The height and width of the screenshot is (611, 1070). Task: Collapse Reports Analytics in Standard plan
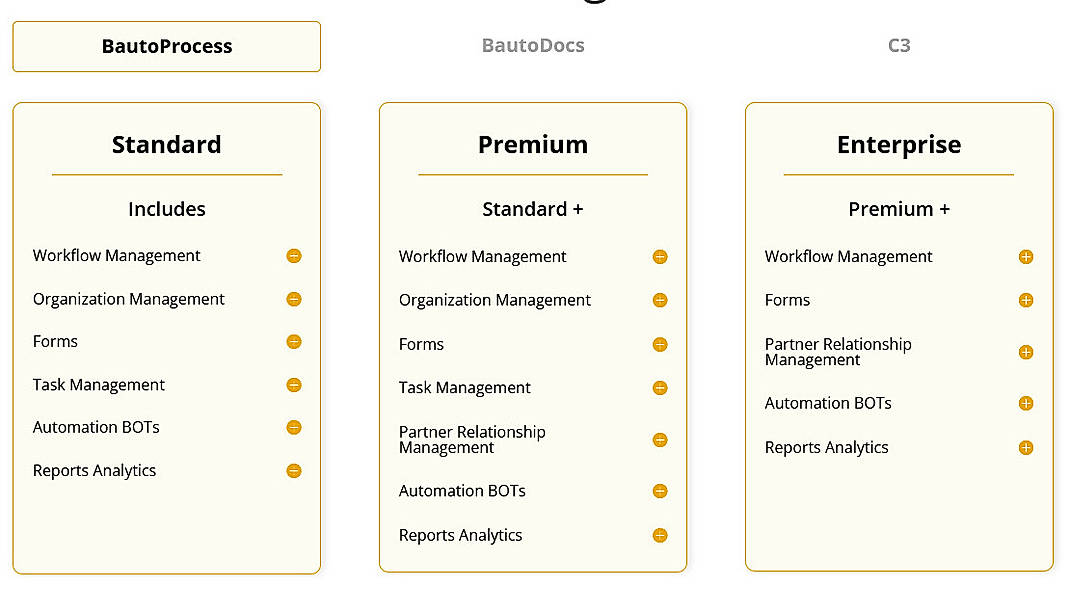point(293,470)
